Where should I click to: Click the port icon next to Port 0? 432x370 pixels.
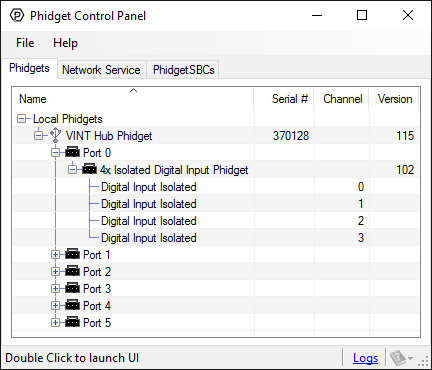click(x=72, y=152)
